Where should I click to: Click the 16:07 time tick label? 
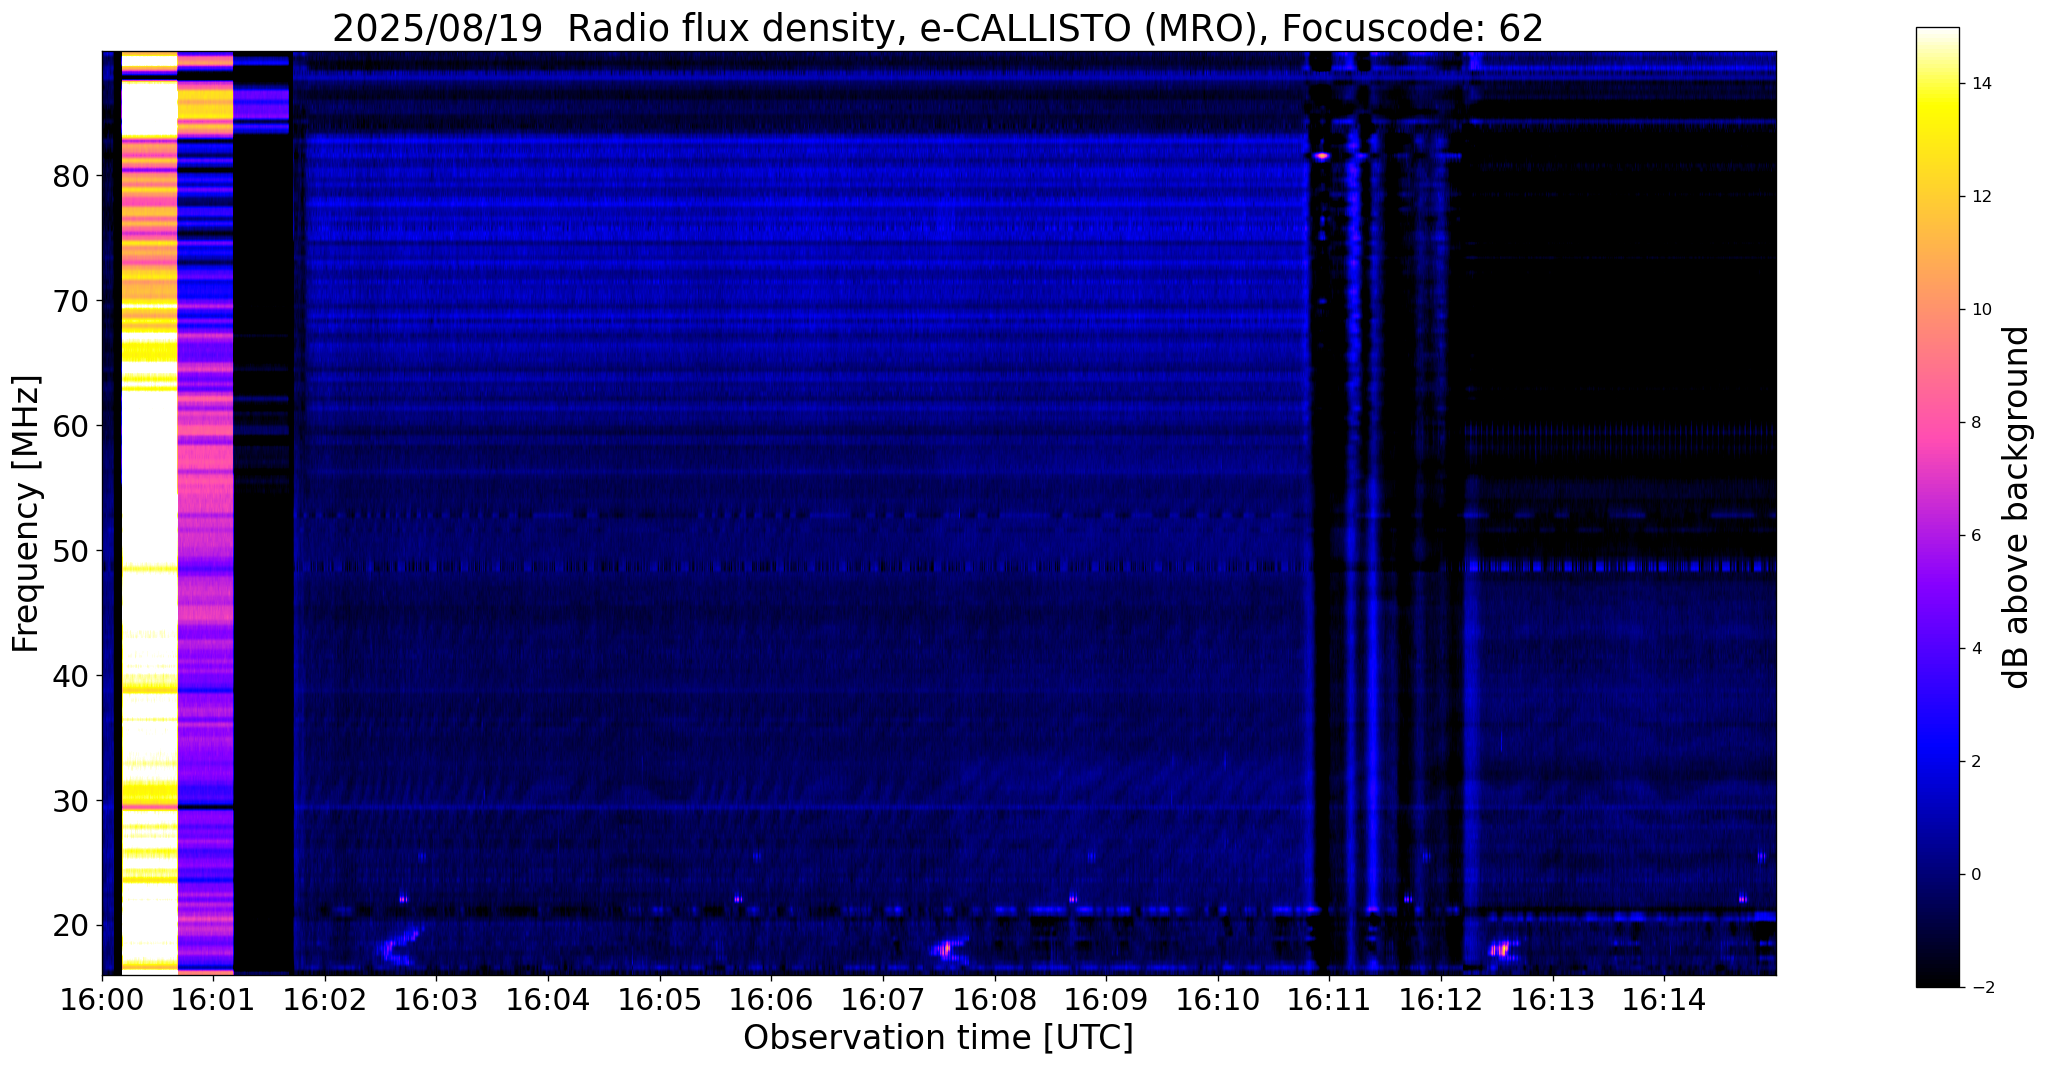(883, 1000)
